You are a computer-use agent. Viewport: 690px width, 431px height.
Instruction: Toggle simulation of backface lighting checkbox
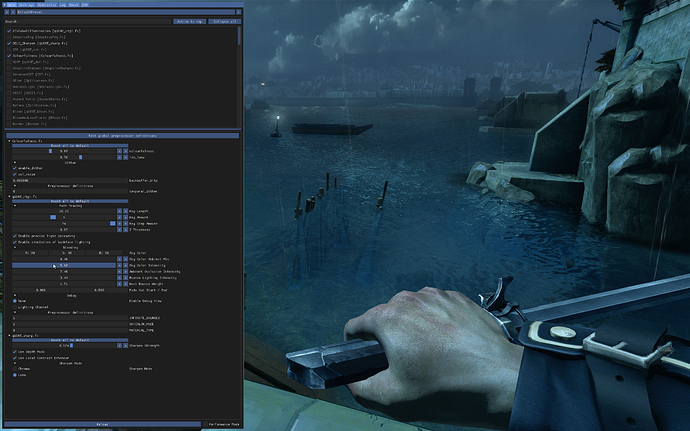tap(15, 242)
